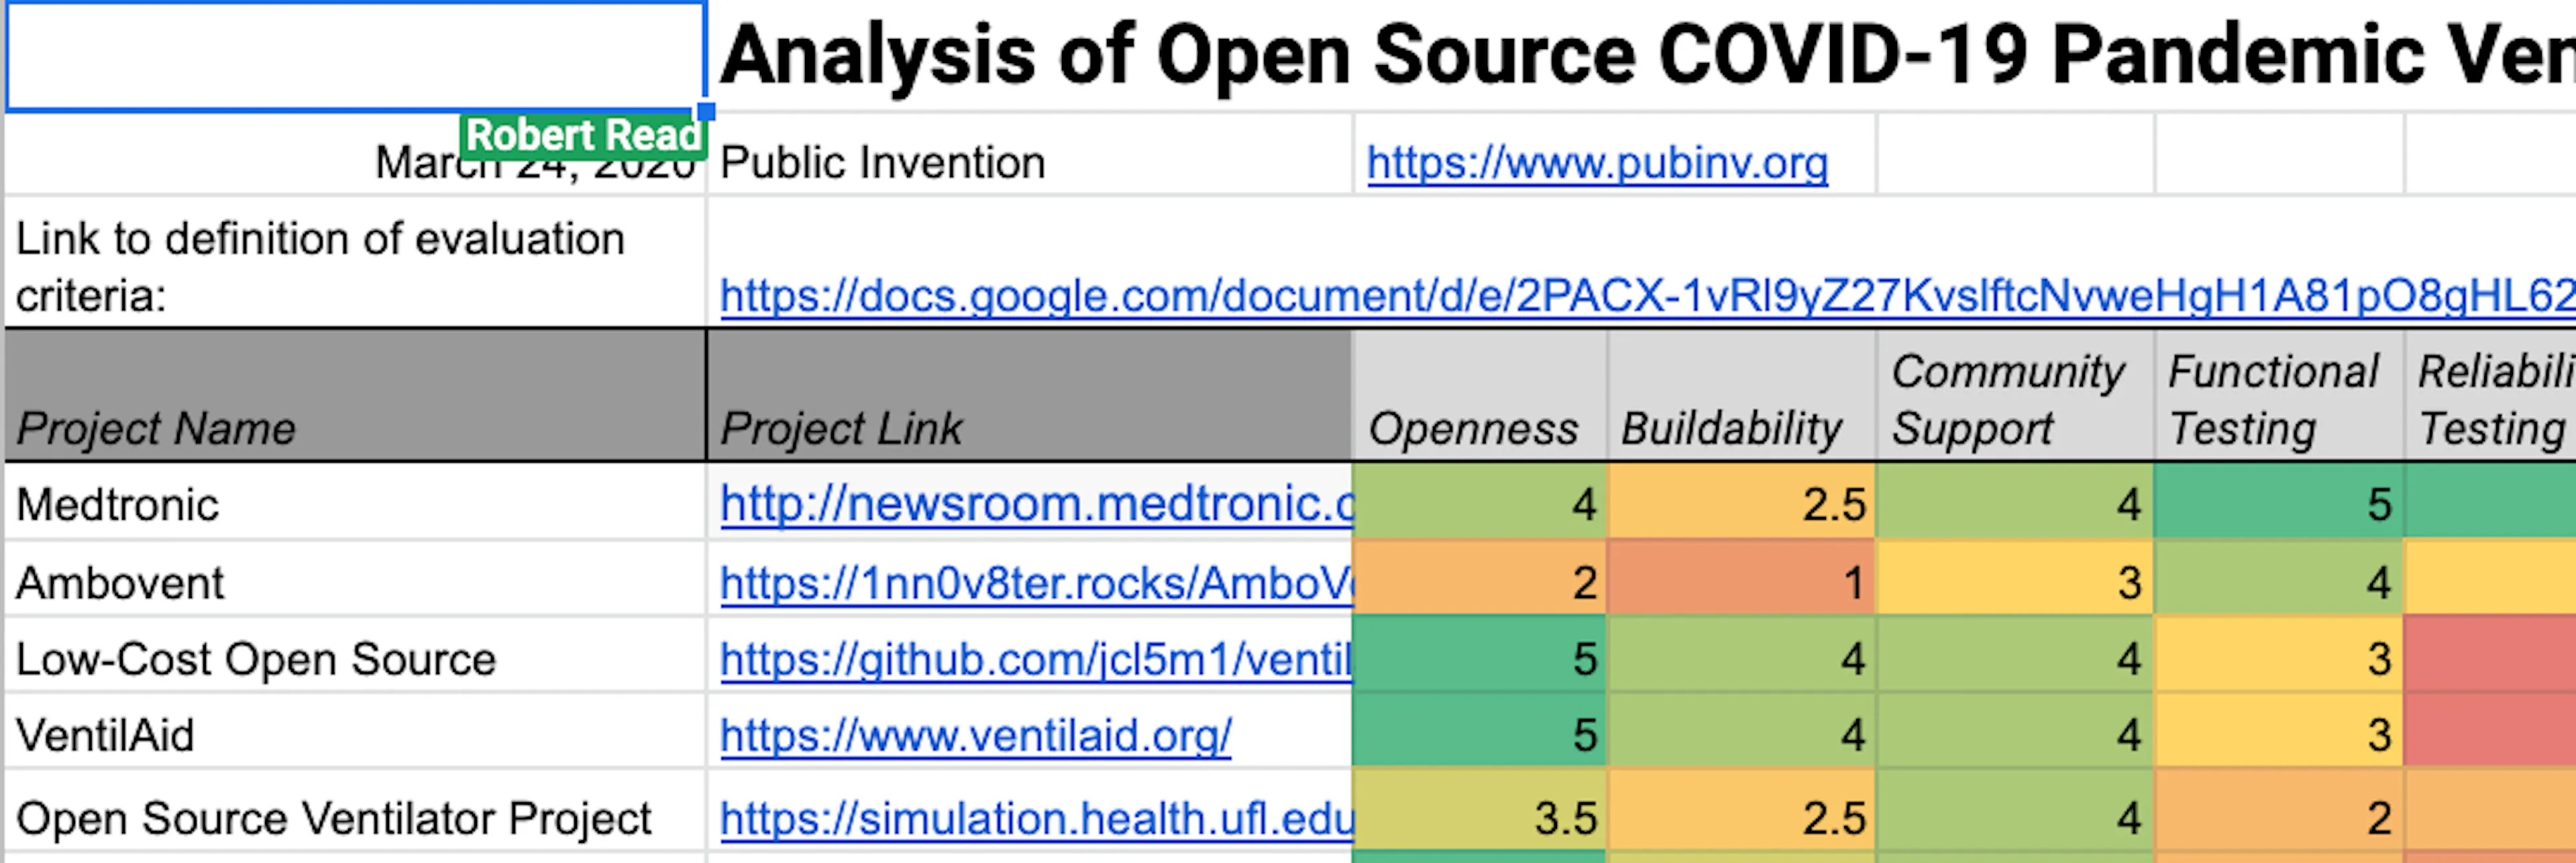
Task: Select the Functional Testing header cell
Action: pyautogui.click(x=2279, y=395)
